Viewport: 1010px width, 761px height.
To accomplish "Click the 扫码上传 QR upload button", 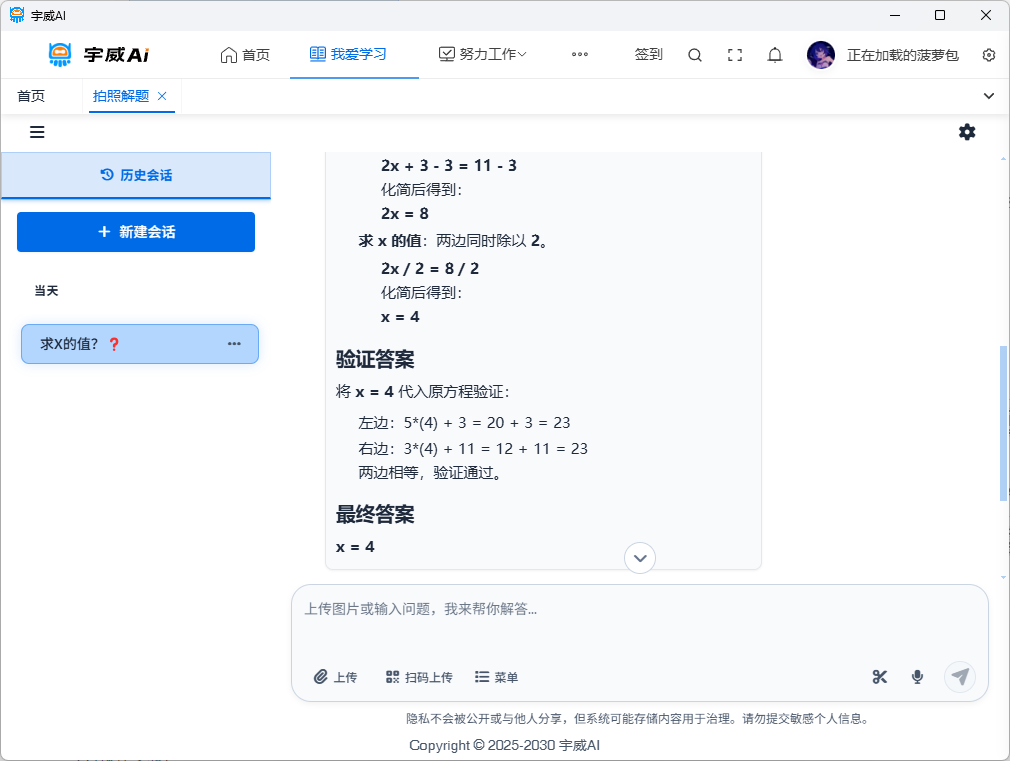I will coord(419,677).
